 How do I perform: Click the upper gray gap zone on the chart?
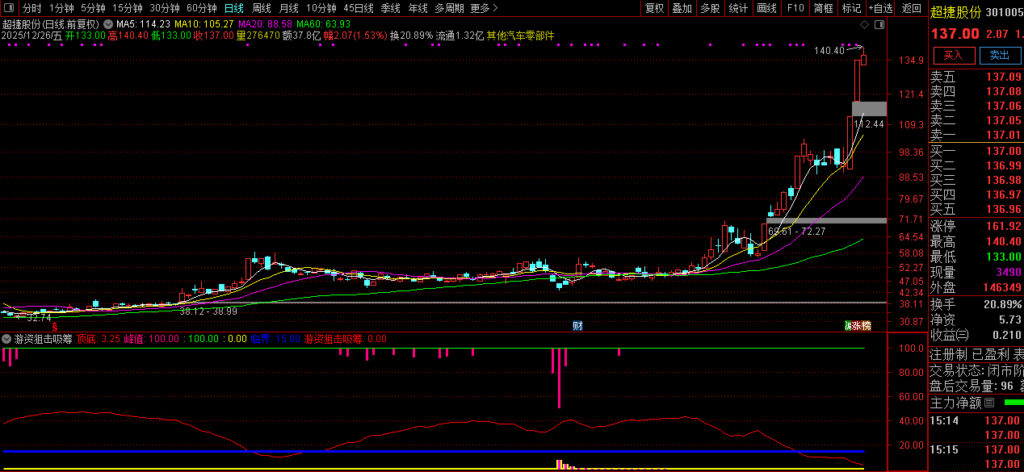pos(868,108)
